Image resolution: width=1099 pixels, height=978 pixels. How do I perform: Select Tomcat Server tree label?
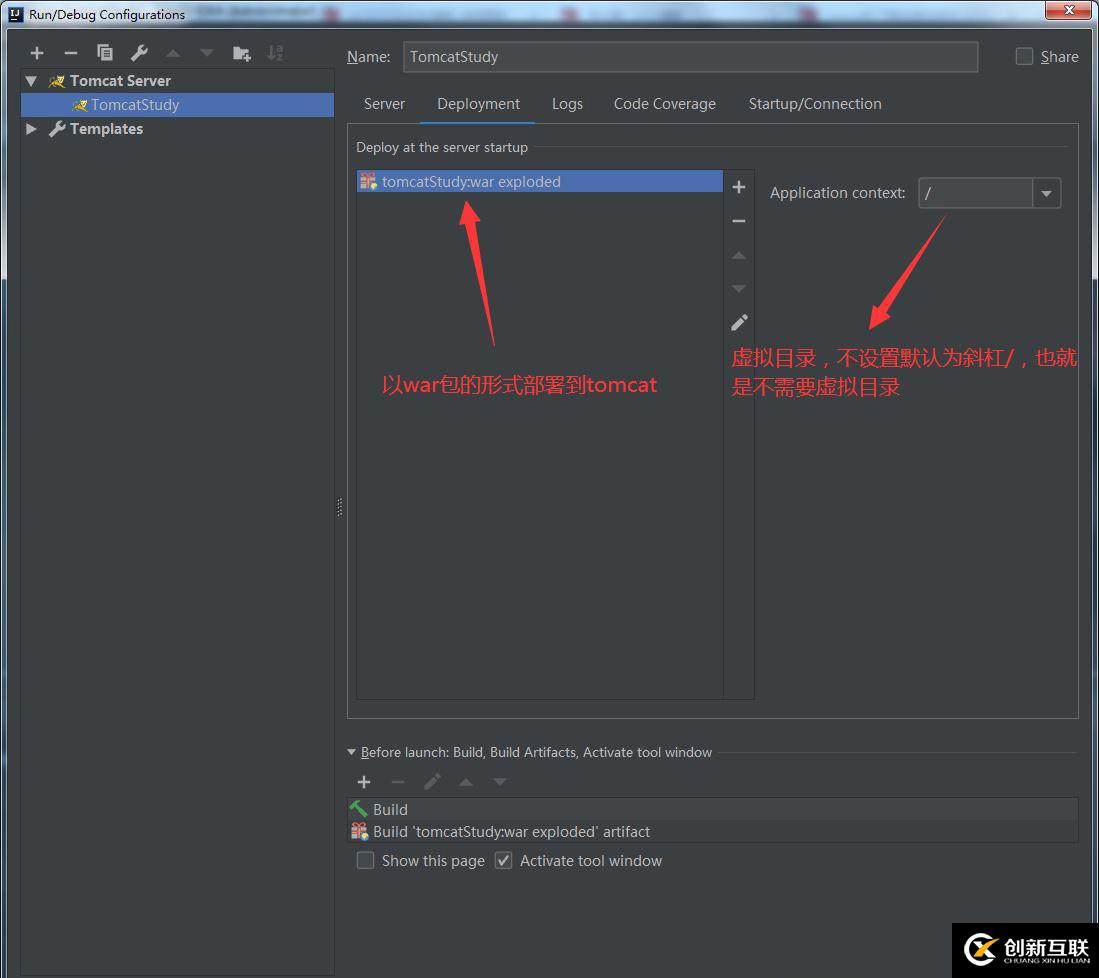[120, 81]
